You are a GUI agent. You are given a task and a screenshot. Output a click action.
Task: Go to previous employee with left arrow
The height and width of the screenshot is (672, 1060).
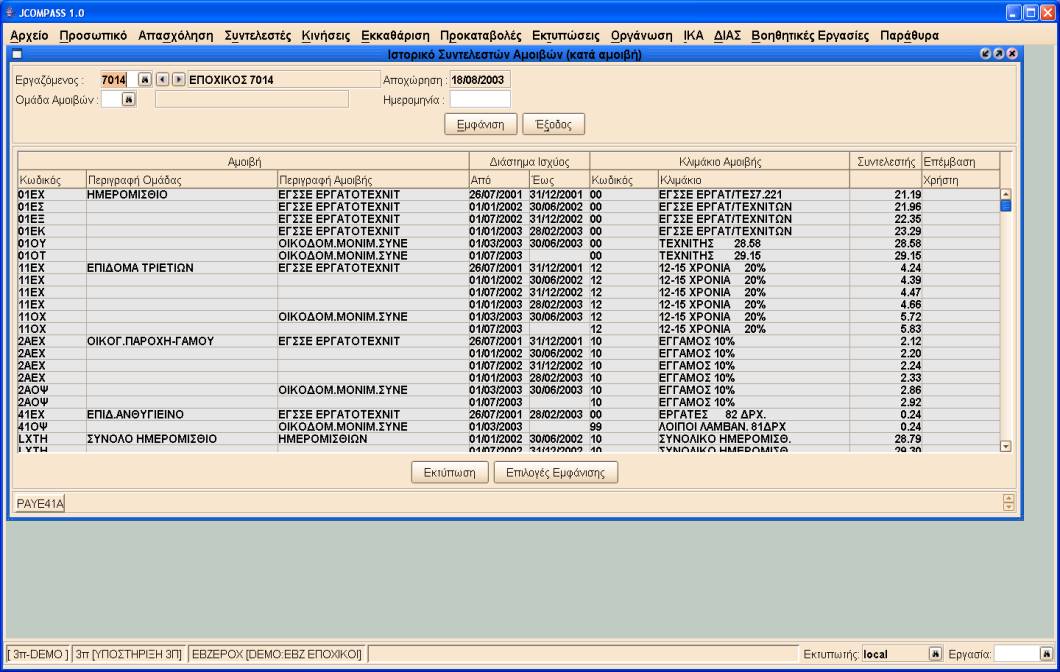pyautogui.click(x=162, y=80)
